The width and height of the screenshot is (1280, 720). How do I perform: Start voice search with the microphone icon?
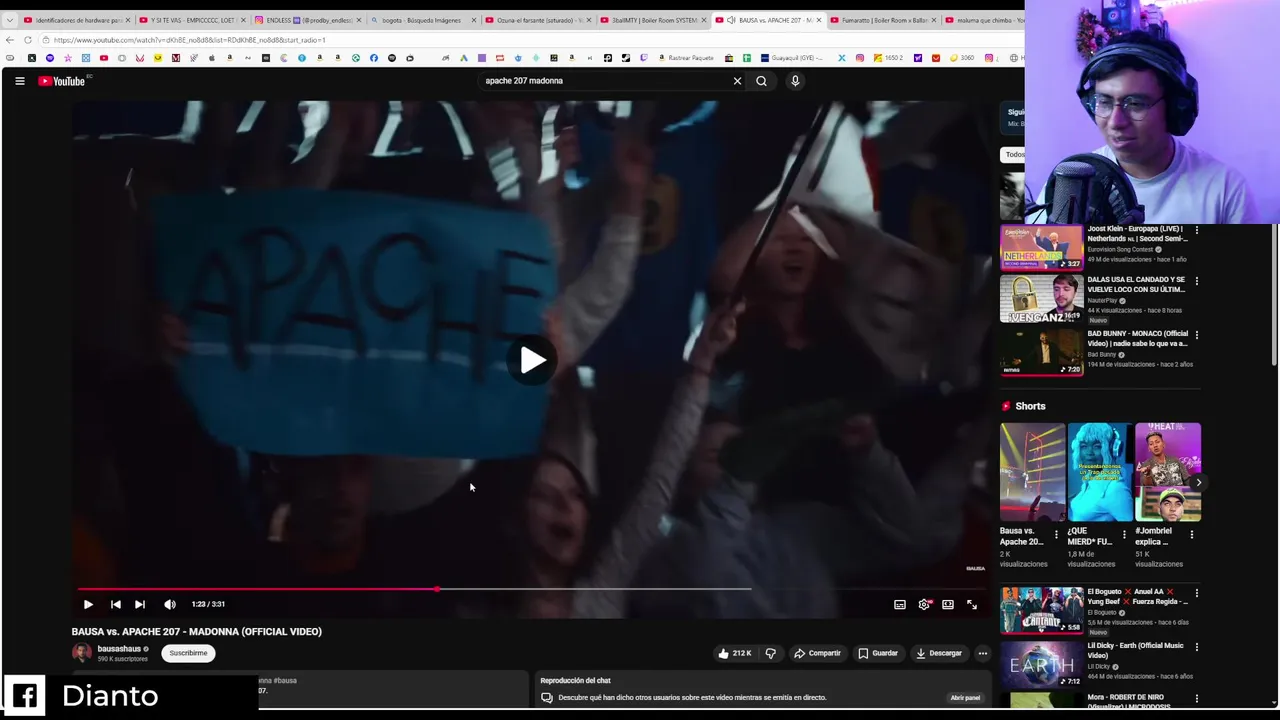point(795,81)
